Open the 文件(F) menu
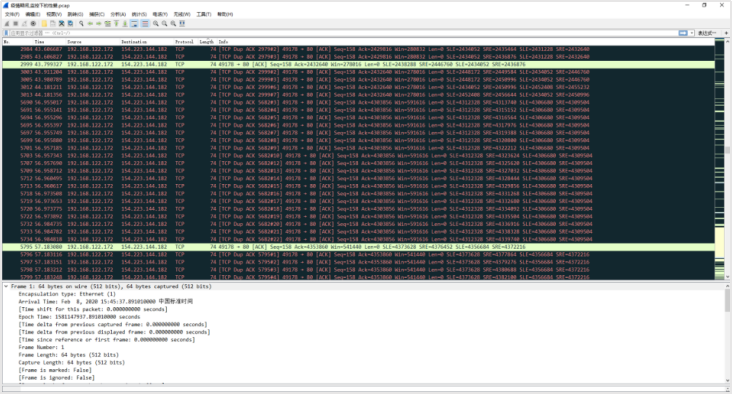Screen dimensions: 732x394 [x=12, y=14]
